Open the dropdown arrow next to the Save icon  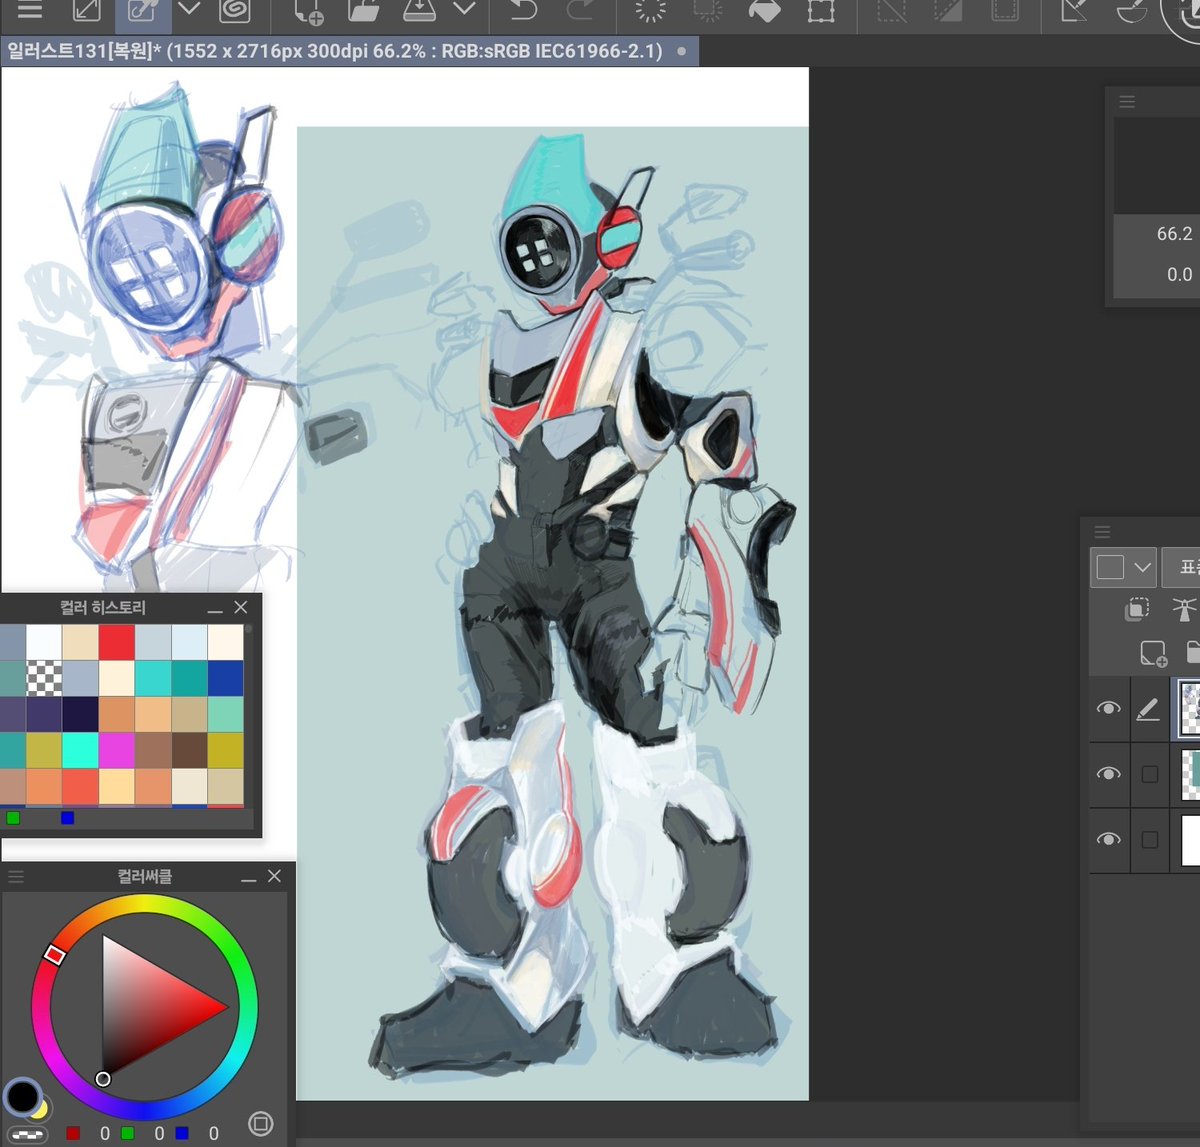click(464, 10)
